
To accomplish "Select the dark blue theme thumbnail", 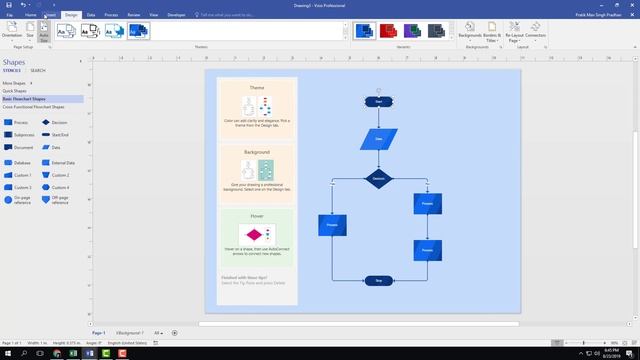I will click(x=138, y=31).
